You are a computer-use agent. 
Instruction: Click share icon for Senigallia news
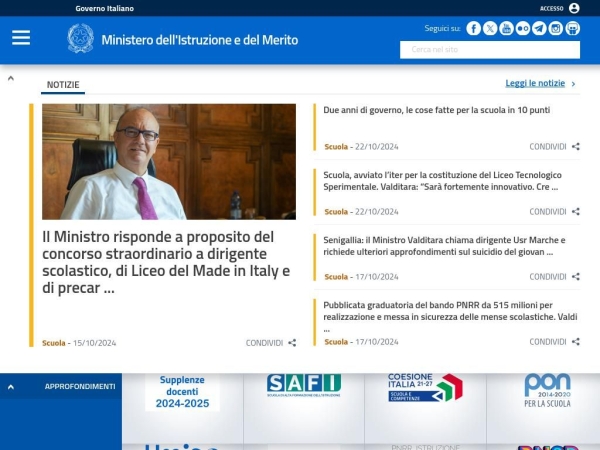(576, 277)
